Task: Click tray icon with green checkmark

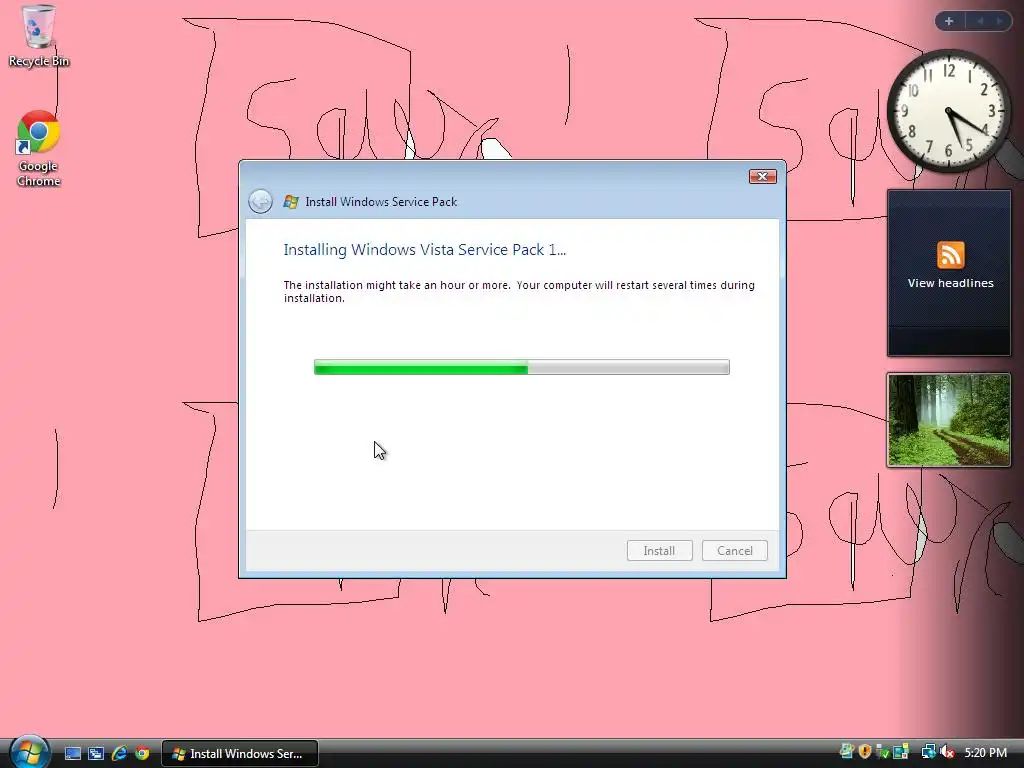Action: tap(883, 752)
